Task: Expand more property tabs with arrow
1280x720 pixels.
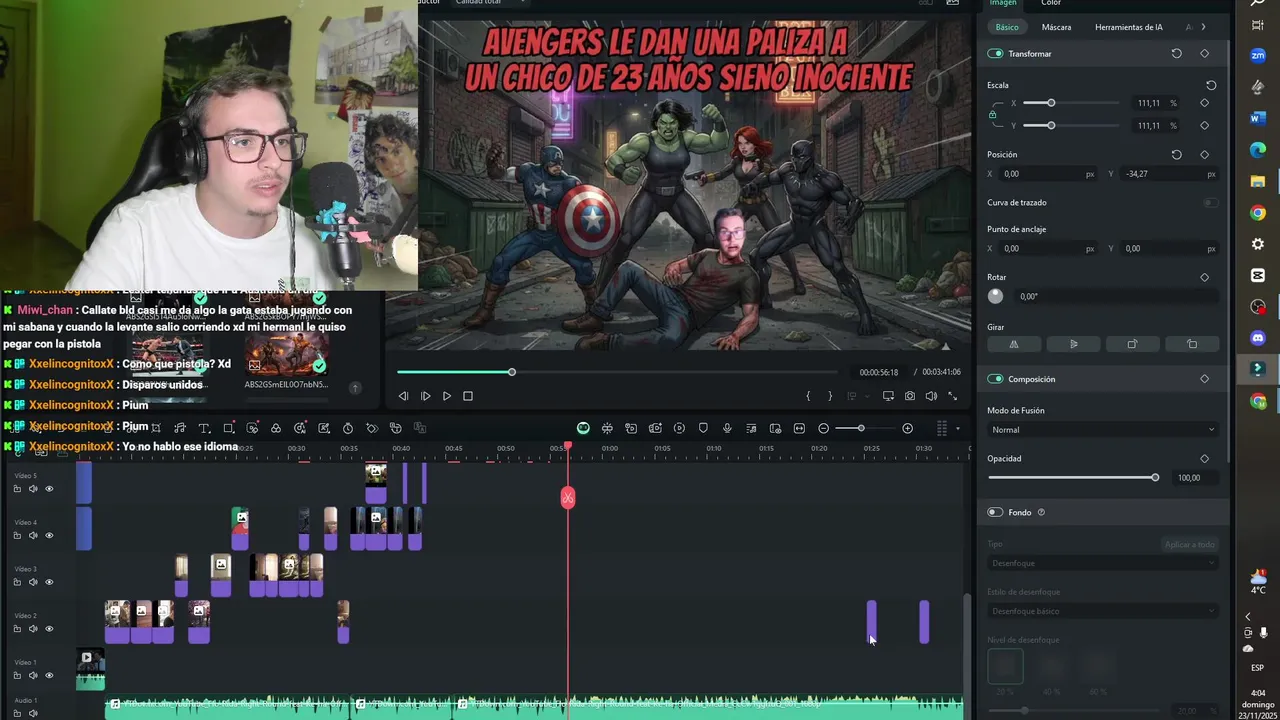Action: click(x=1203, y=27)
